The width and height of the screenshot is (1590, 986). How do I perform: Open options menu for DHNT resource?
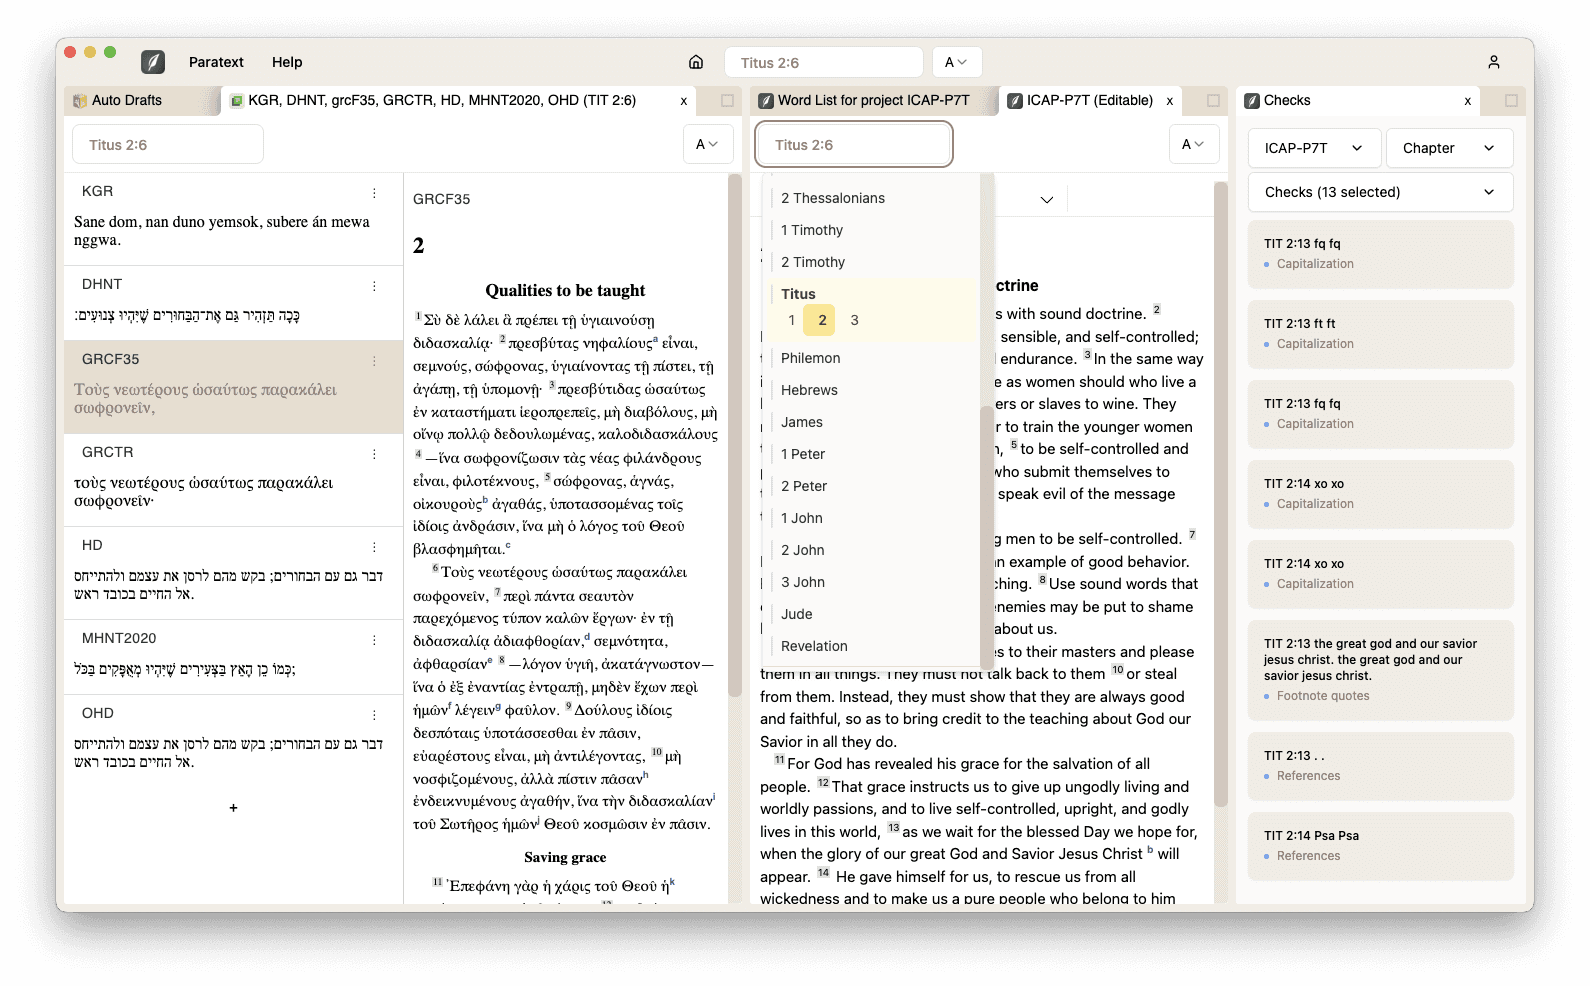[x=375, y=286]
